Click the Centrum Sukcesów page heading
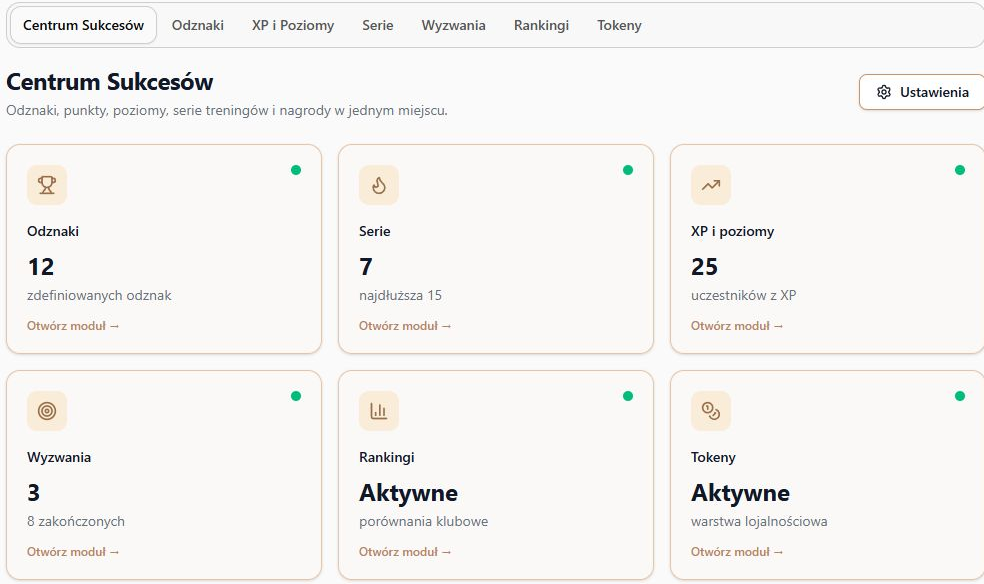984x584 pixels. click(110, 82)
